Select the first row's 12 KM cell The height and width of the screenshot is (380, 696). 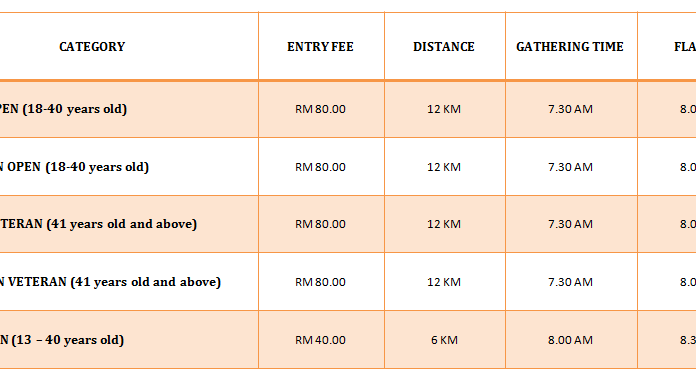click(x=444, y=109)
